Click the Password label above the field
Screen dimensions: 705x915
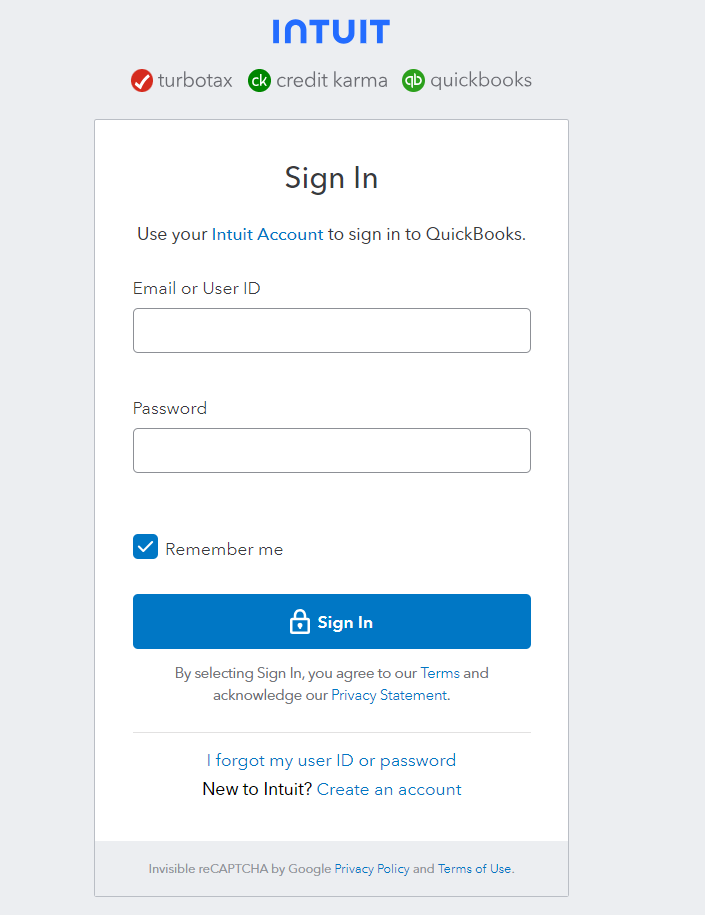coord(170,408)
